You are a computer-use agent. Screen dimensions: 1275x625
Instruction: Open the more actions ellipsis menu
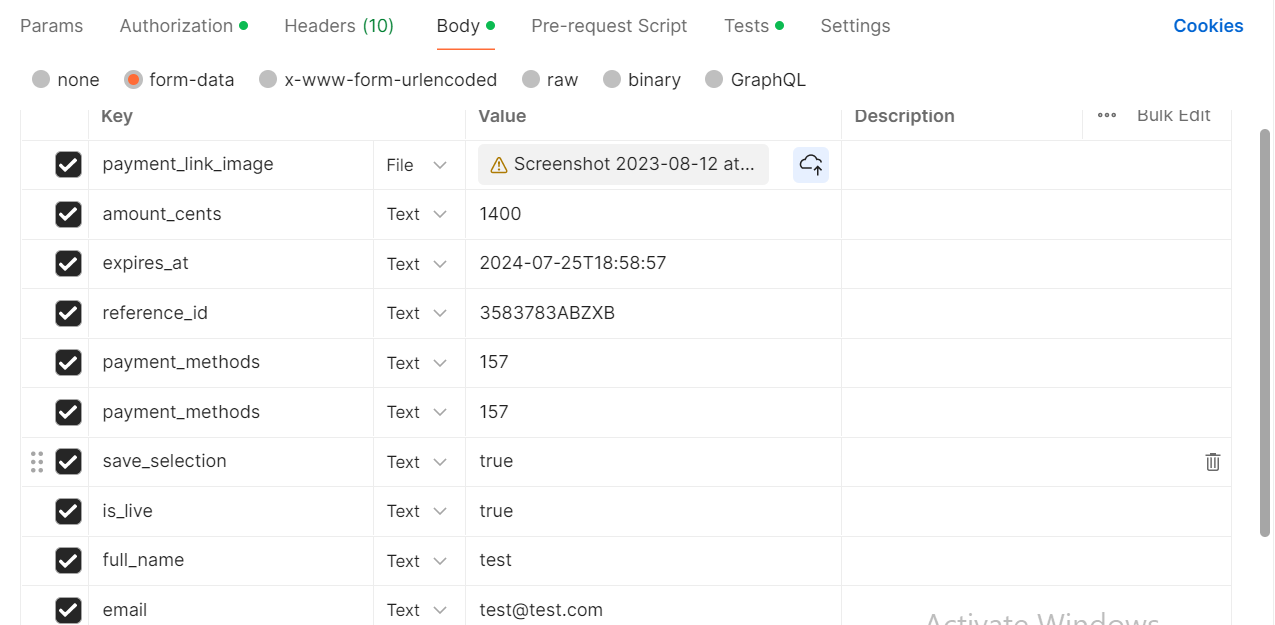point(1106,116)
